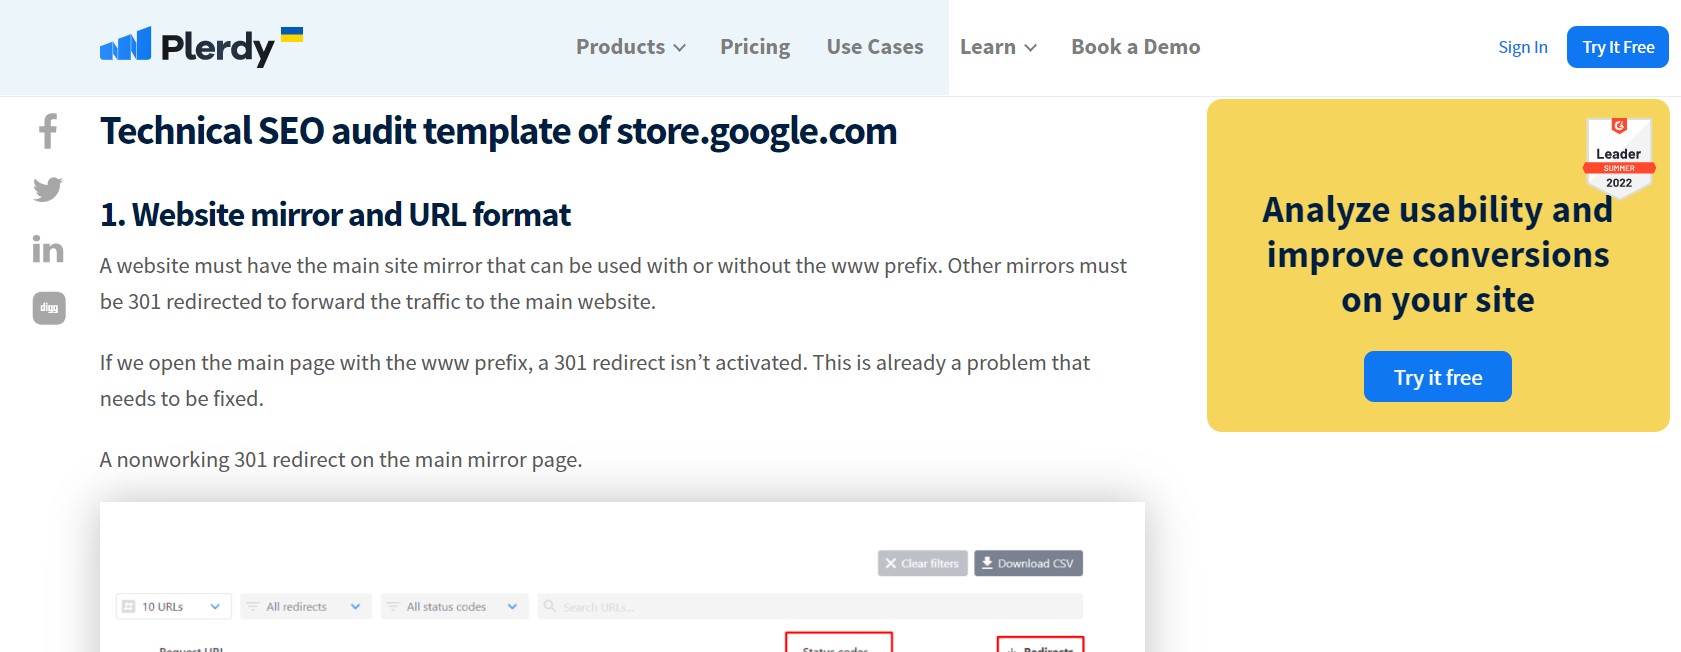The height and width of the screenshot is (652, 1681).
Task: Open the Plerdy logo homepage link
Action: [201, 46]
